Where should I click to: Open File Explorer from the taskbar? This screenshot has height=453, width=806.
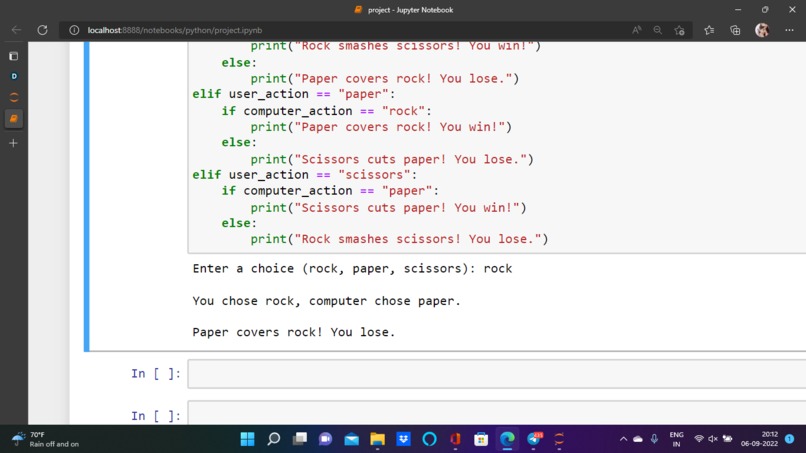(x=377, y=439)
